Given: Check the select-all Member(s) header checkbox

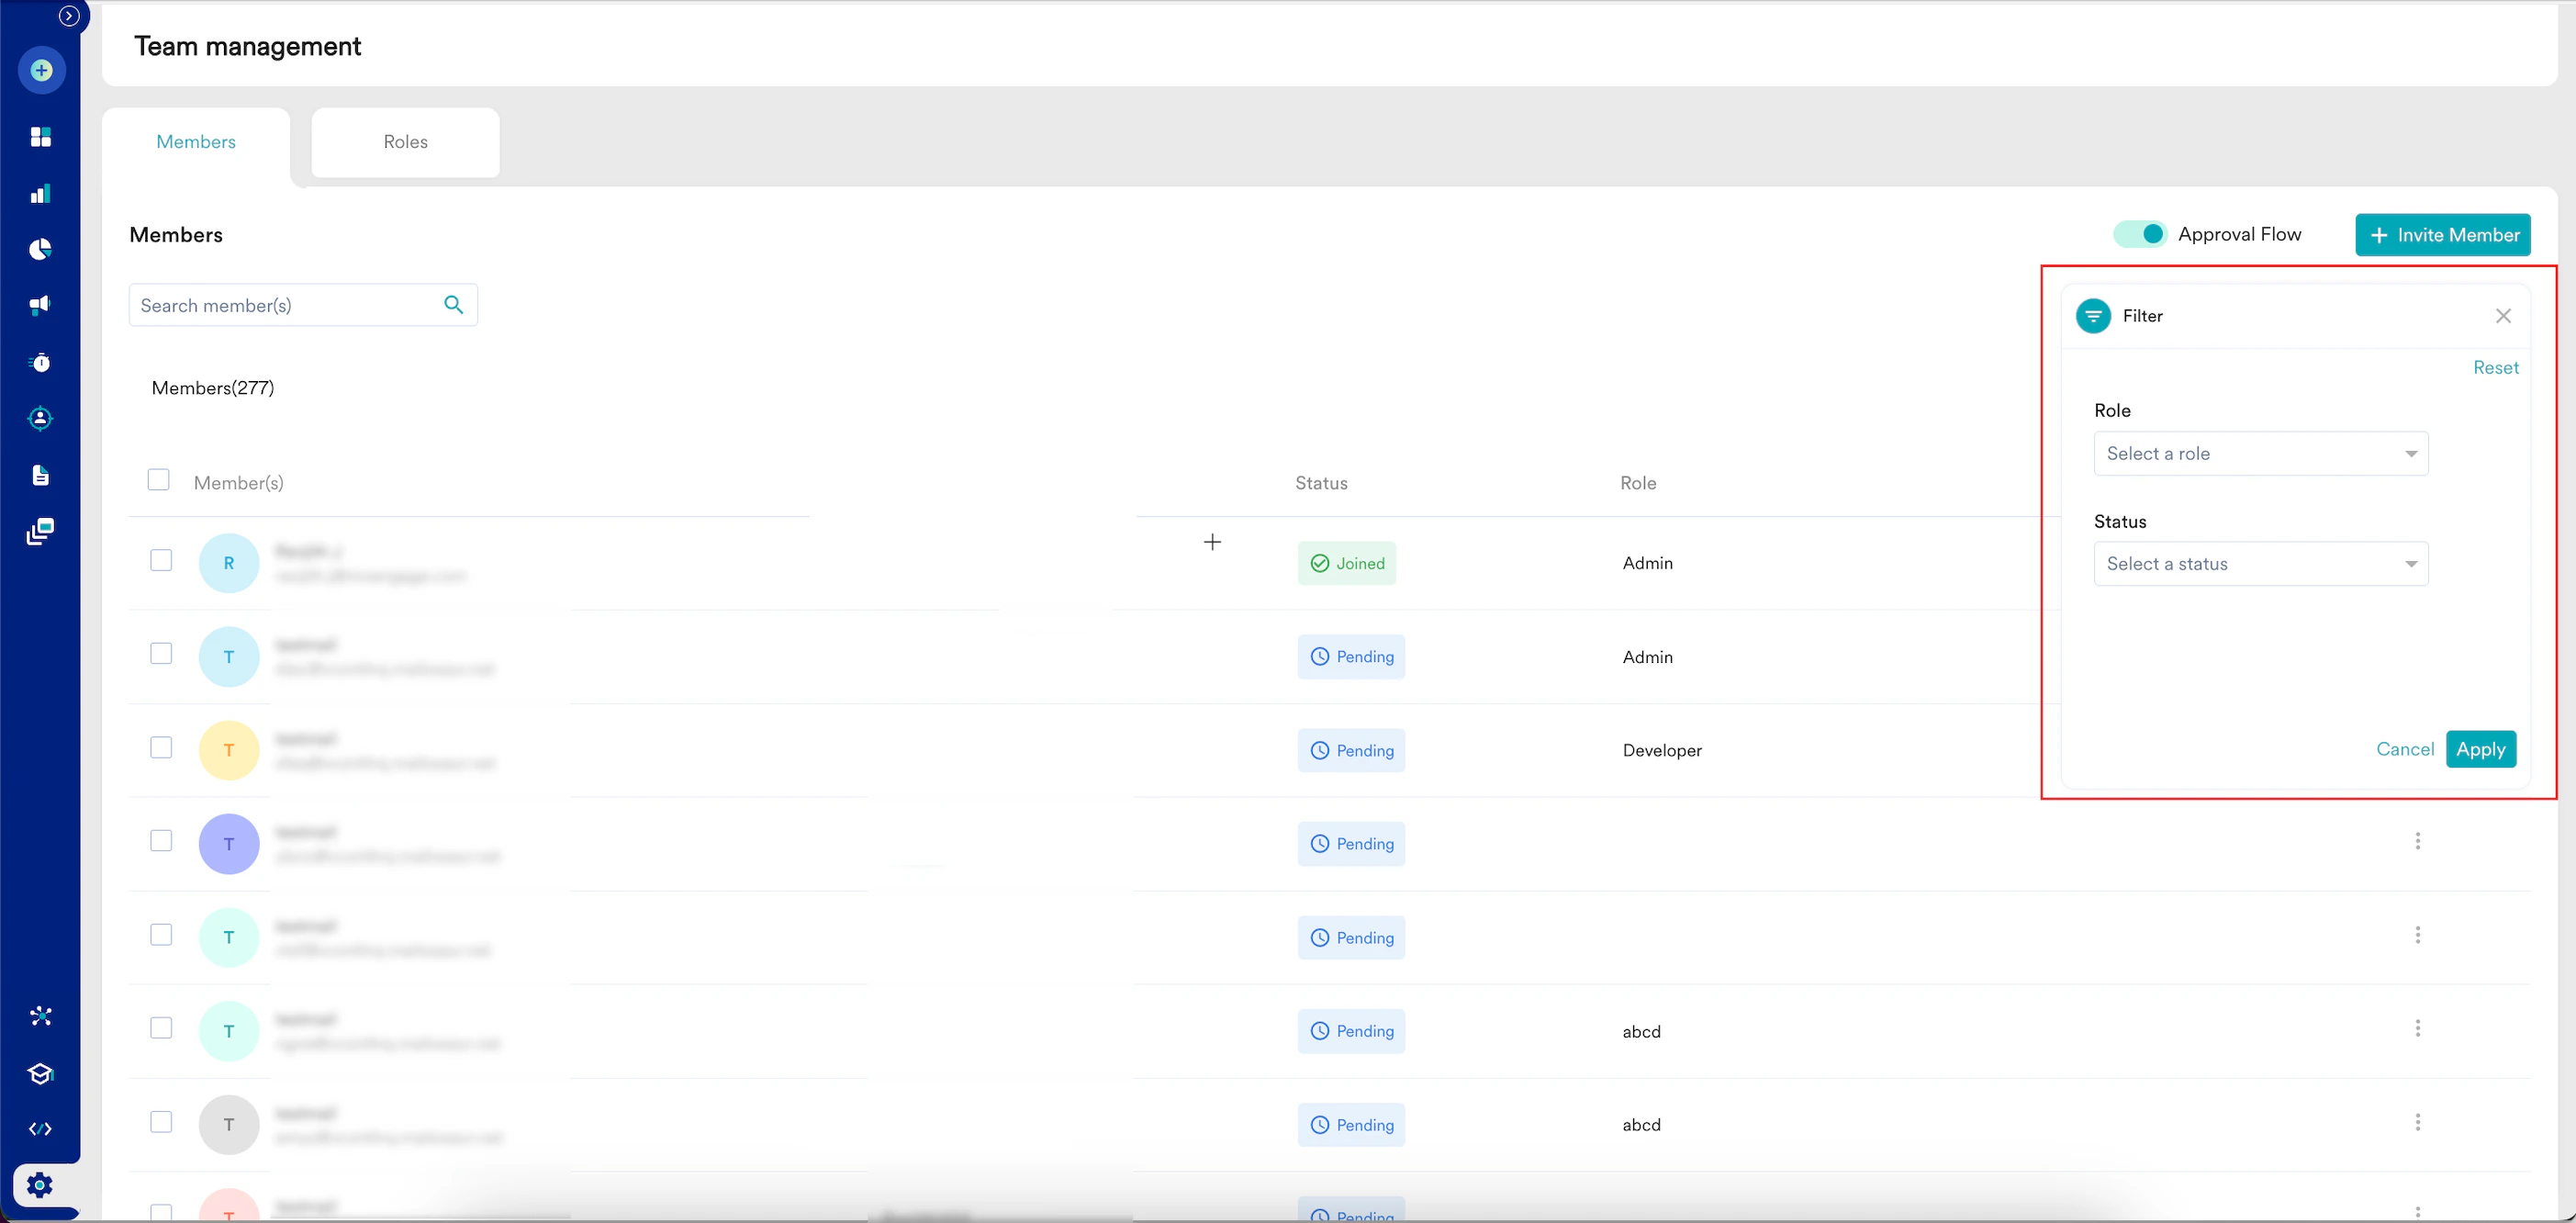Looking at the screenshot, I should click(158, 480).
